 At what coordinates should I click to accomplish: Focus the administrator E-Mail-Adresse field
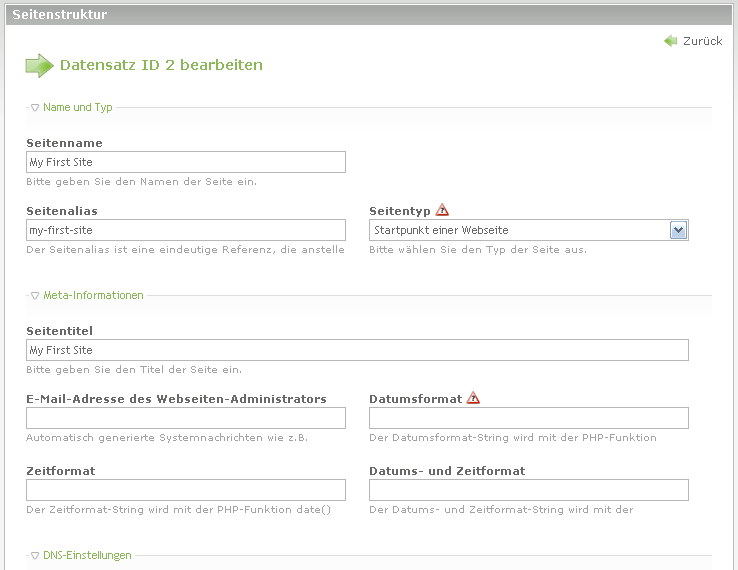(x=186, y=418)
